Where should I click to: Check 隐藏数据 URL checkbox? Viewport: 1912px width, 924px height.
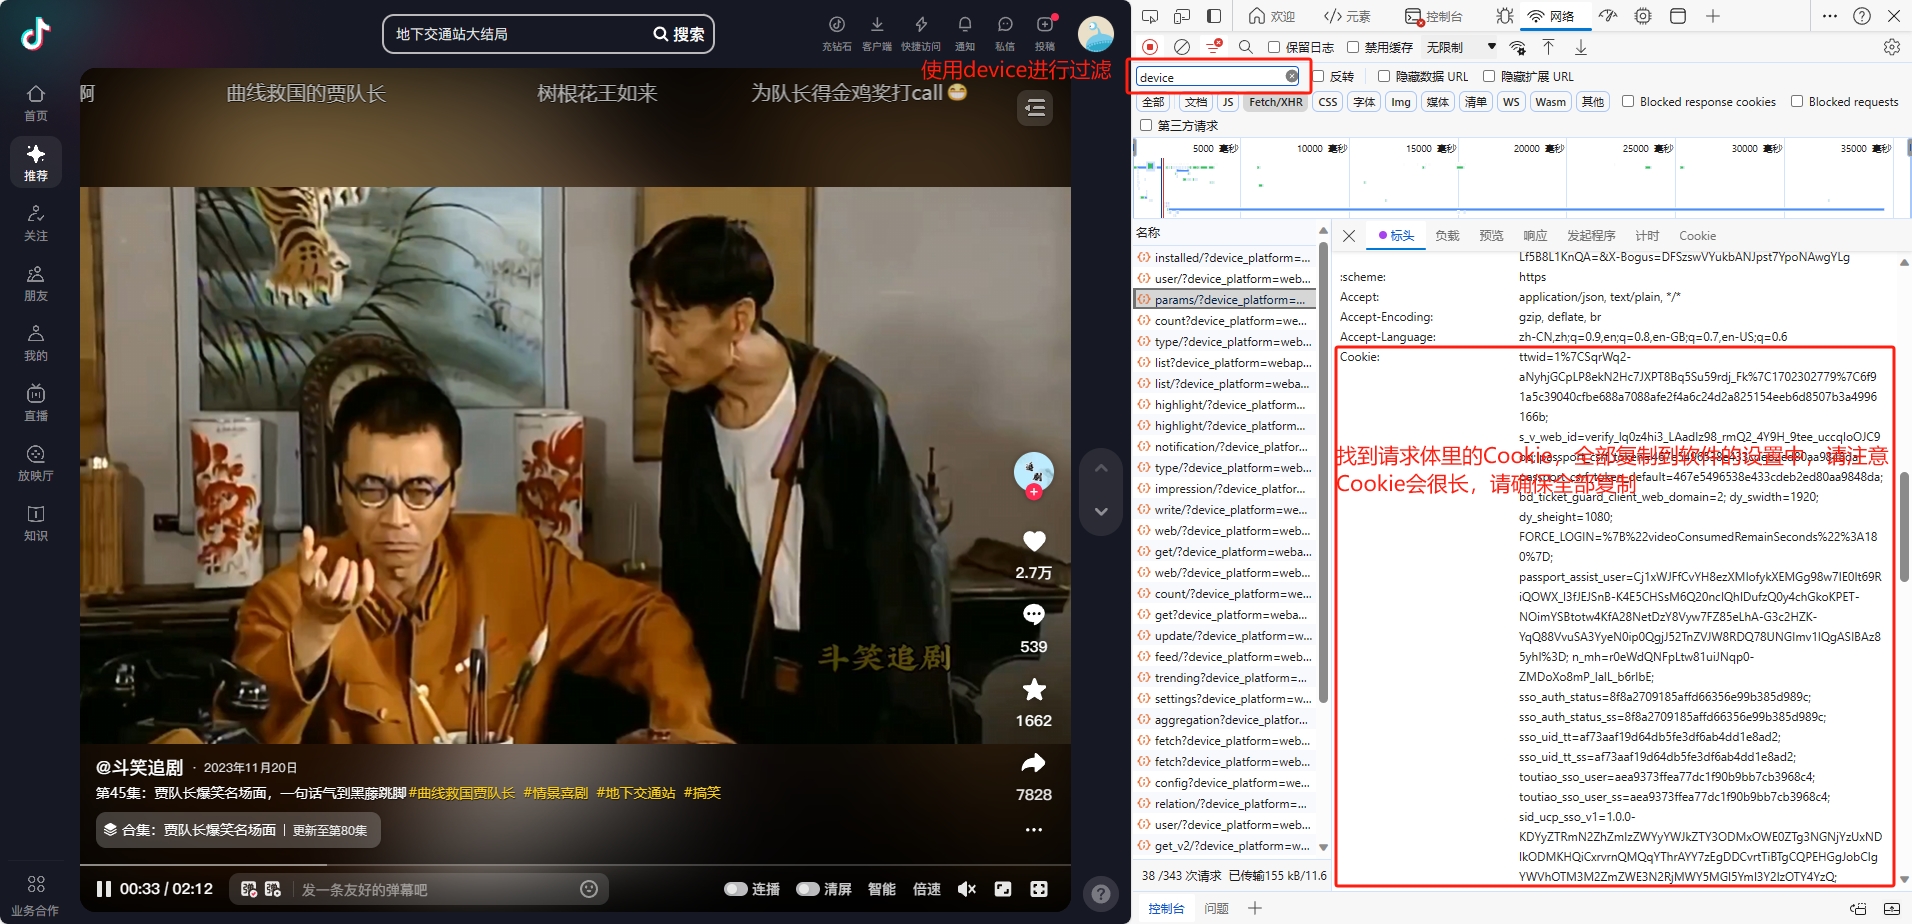1384,76
